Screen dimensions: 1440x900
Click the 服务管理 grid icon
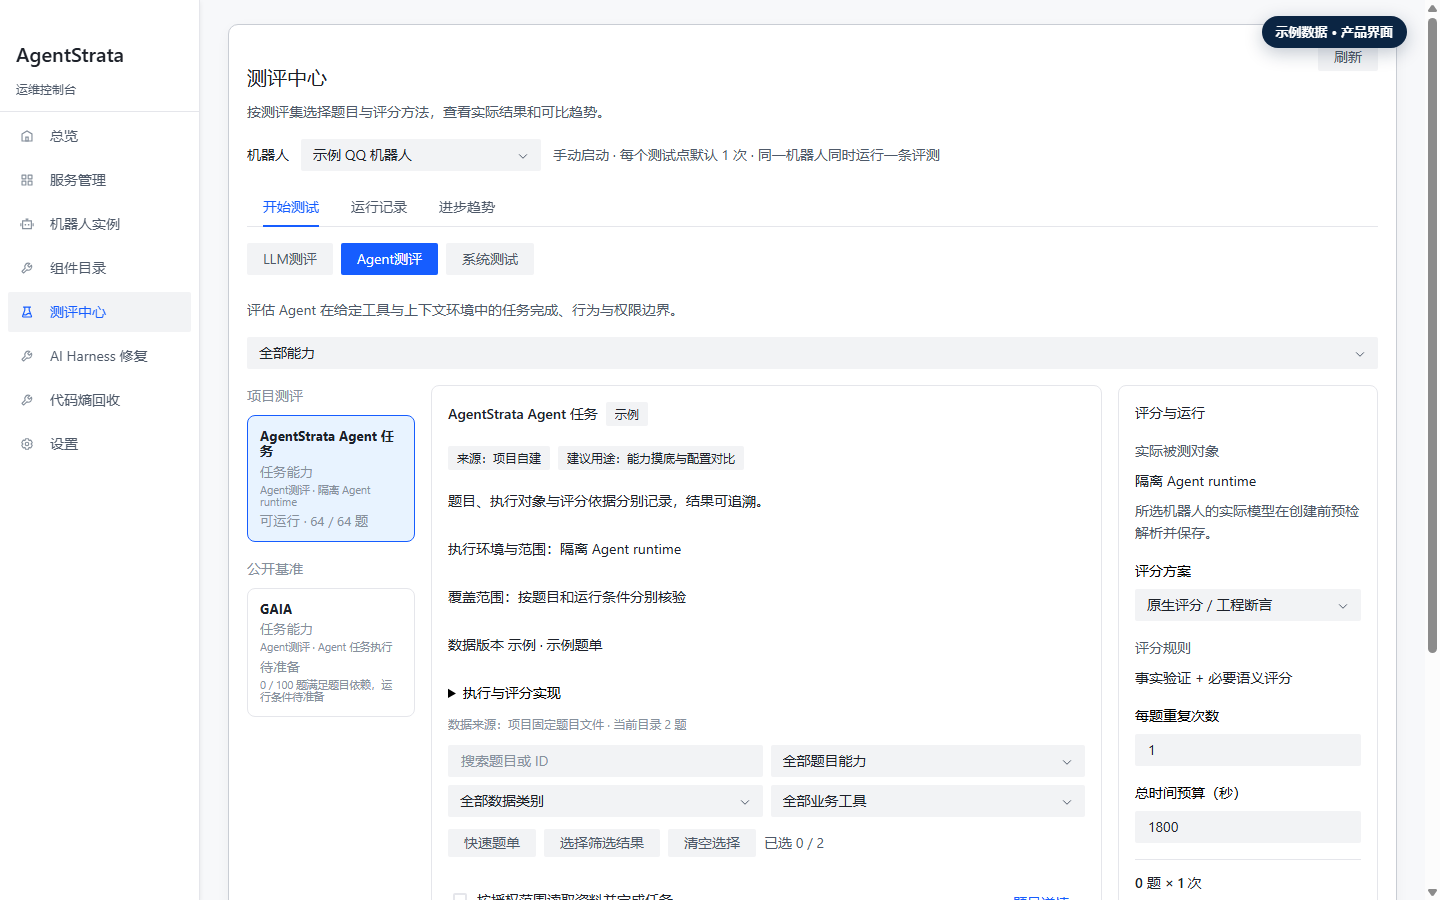(x=27, y=180)
